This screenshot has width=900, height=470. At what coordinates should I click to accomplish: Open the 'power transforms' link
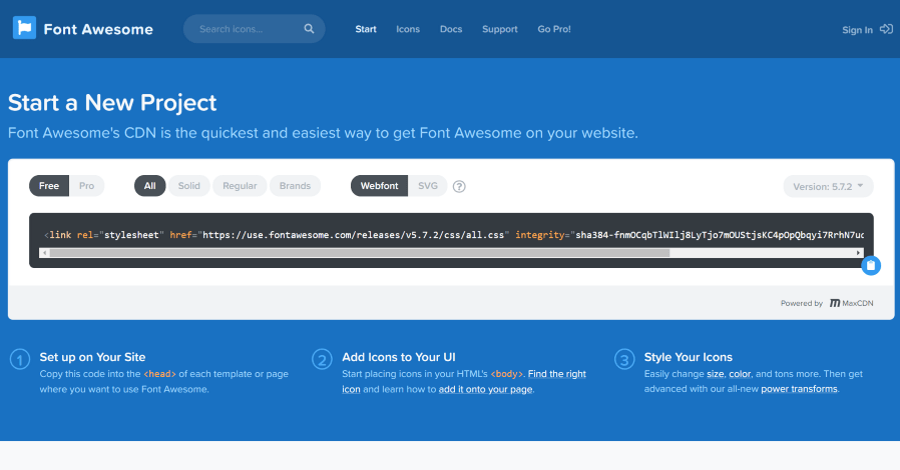(x=799, y=389)
